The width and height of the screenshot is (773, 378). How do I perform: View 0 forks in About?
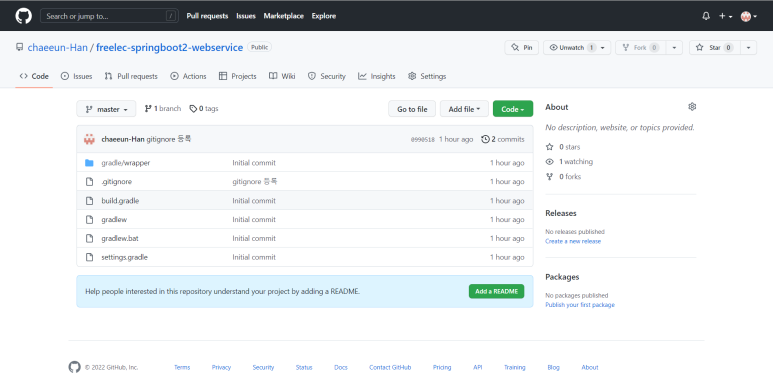(563, 176)
